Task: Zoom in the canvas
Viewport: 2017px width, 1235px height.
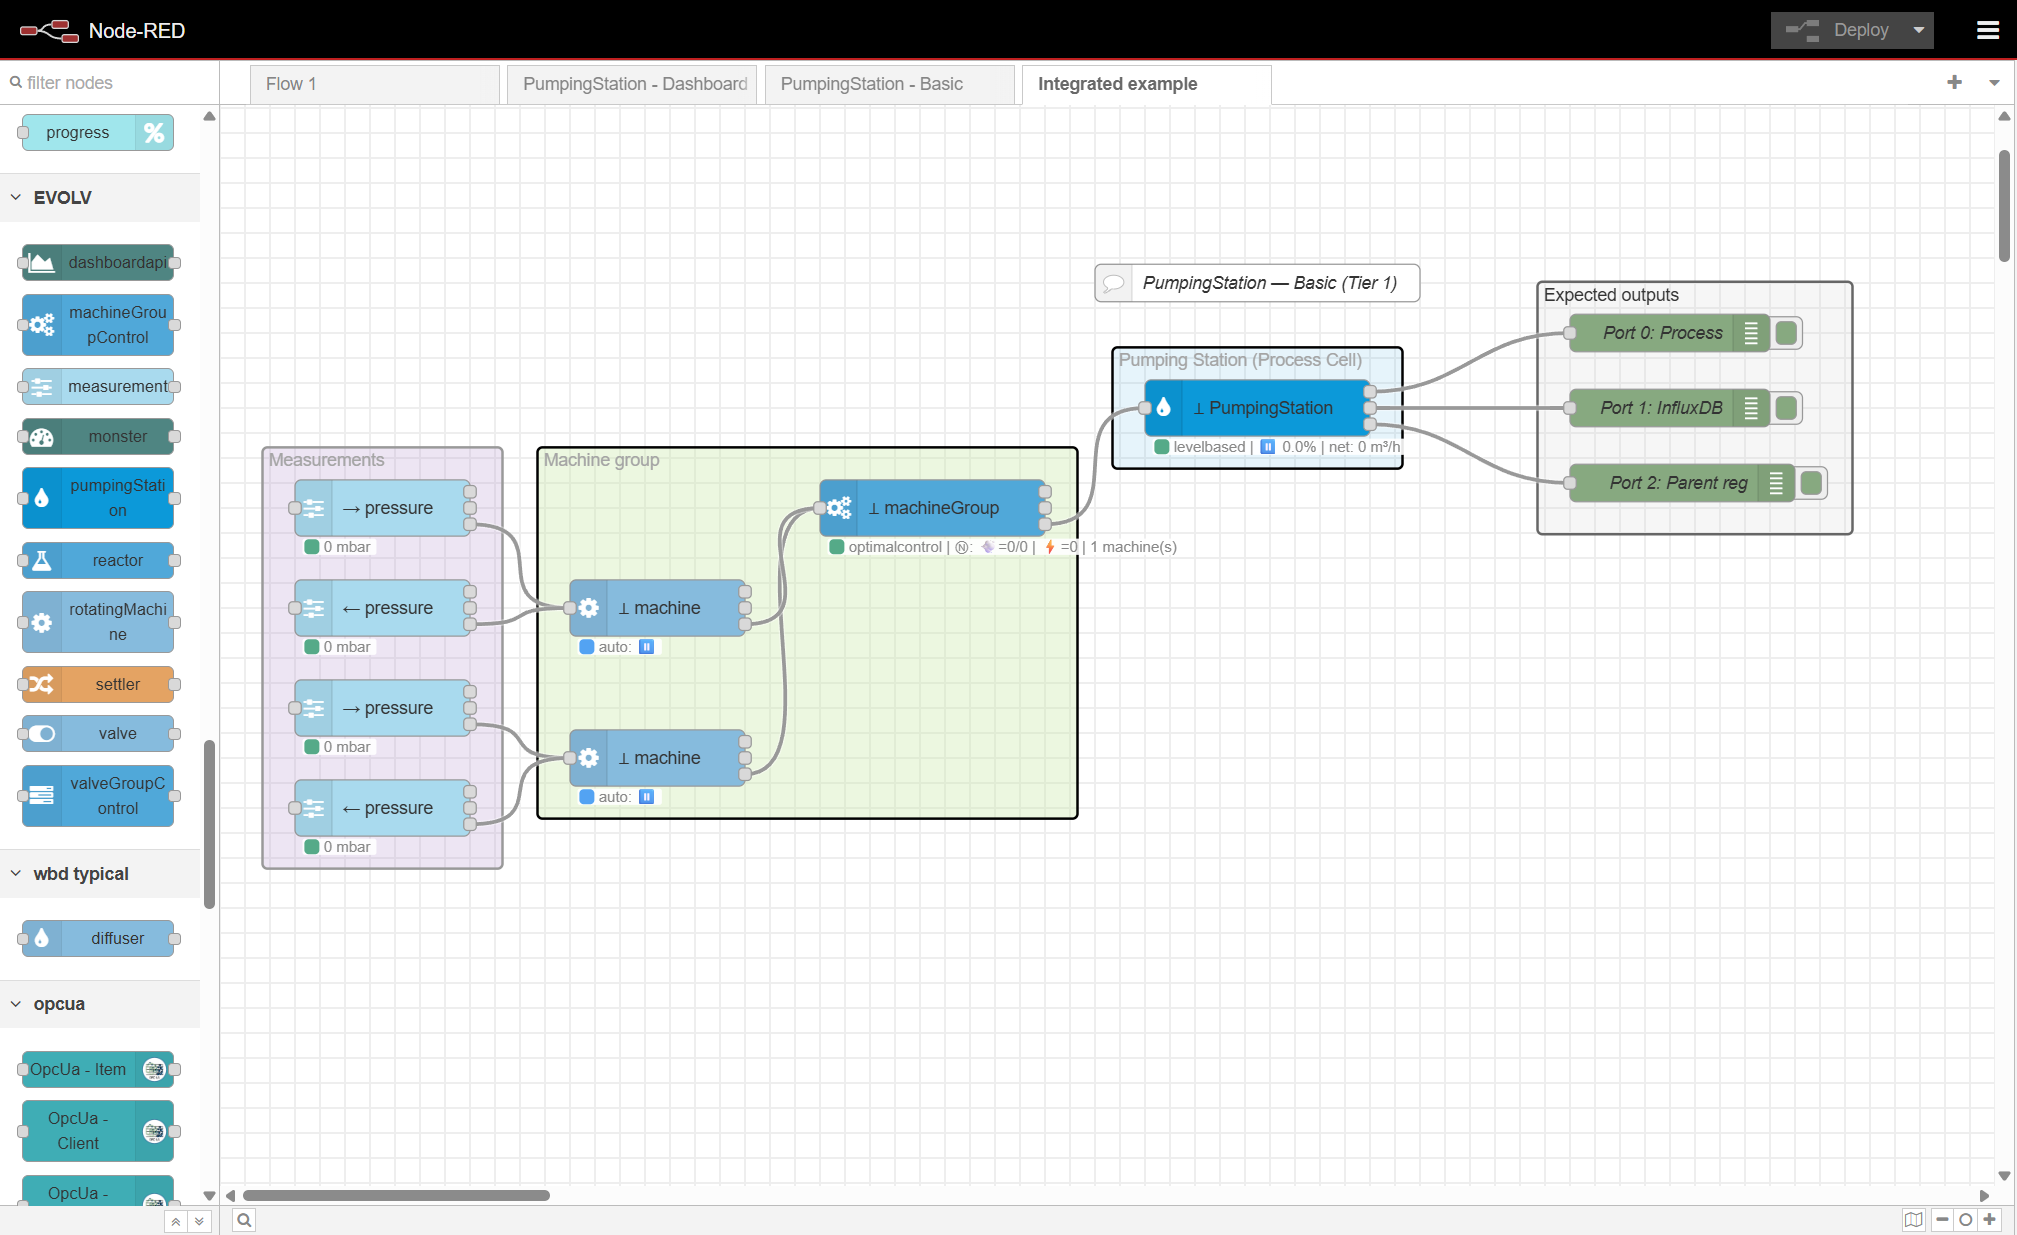Action: point(1990,1220)
